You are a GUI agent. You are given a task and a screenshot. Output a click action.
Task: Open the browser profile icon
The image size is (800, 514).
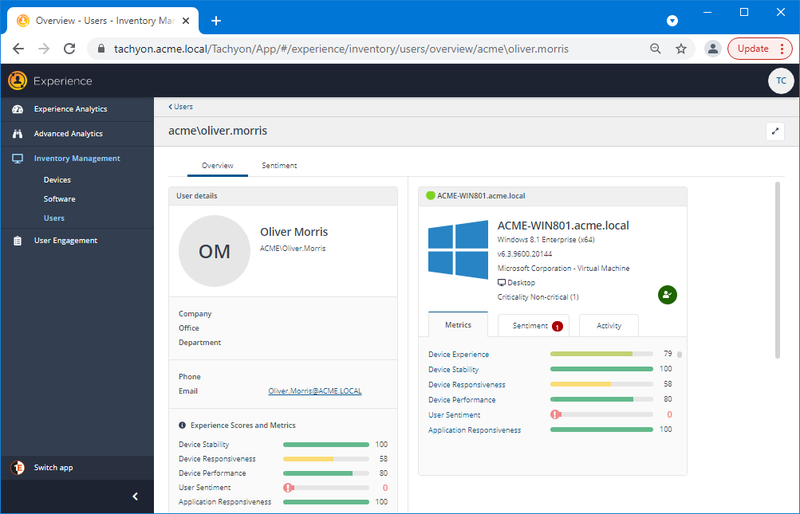click(713, 49)
